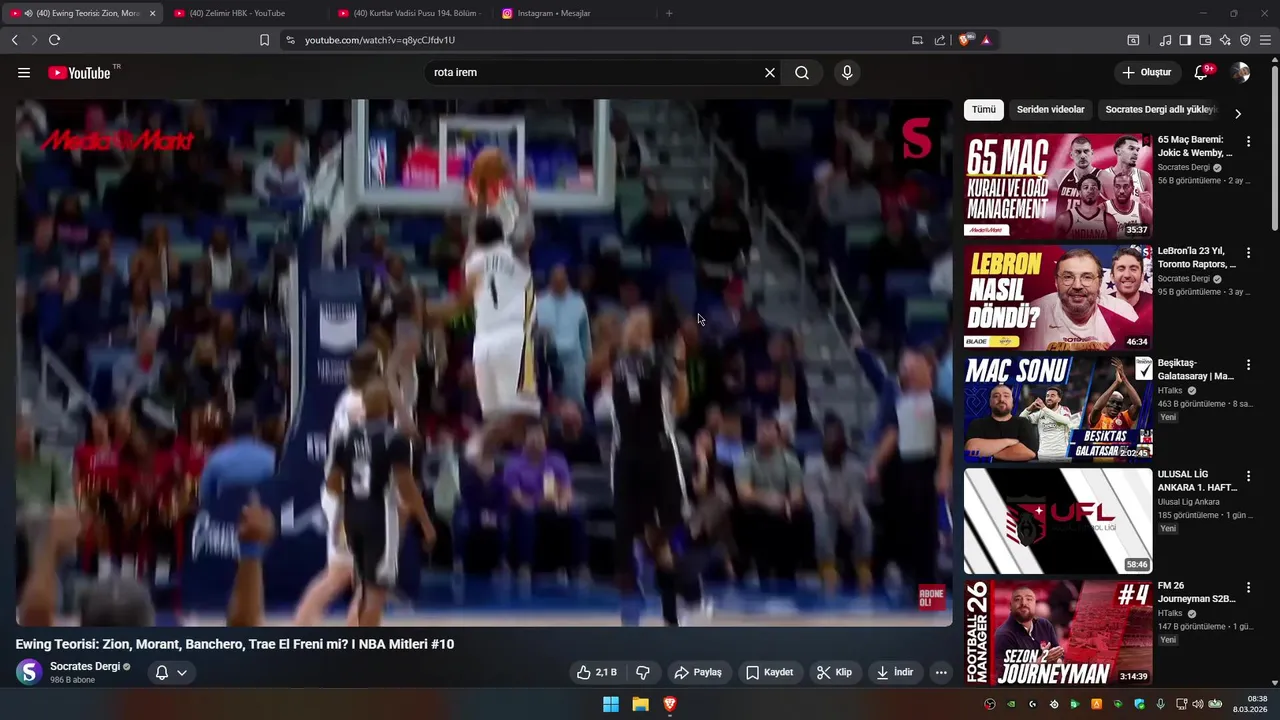This screenshot has width=1280, height=720.
Task: Dislike the video with the thumbs-down button
Action: point(643,672)
